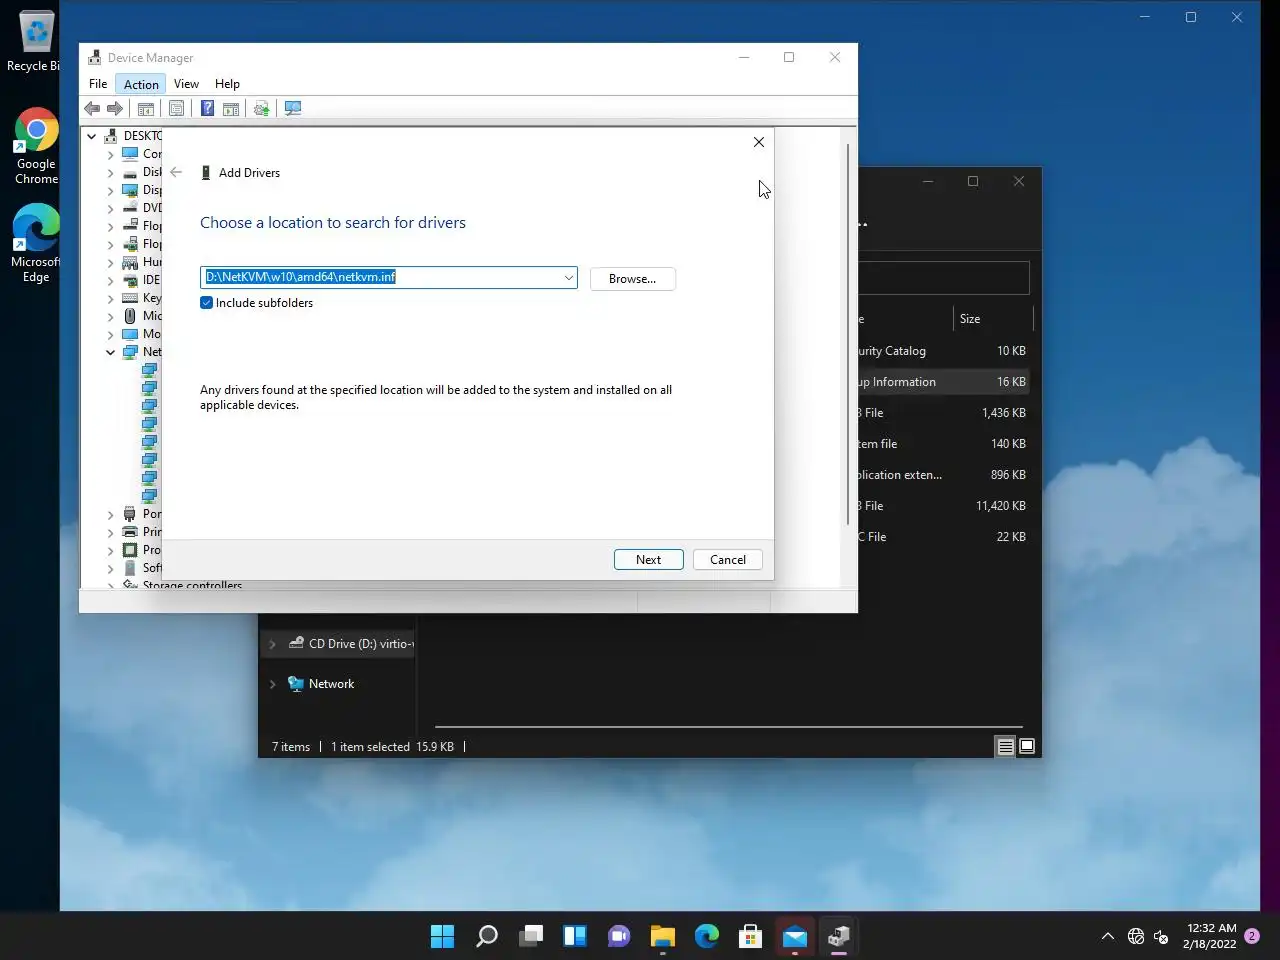The width and height of the screenshot is (1280, 960).
Task: Expand the Keyboards tree node
Action: tap(111, 298)
